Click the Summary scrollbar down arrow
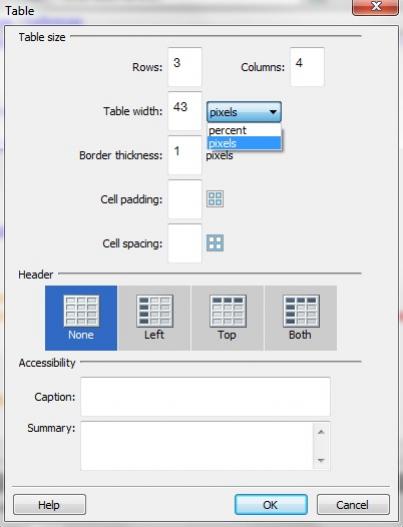The width and height of the screenshot is (403, 527). coord(321,460)
